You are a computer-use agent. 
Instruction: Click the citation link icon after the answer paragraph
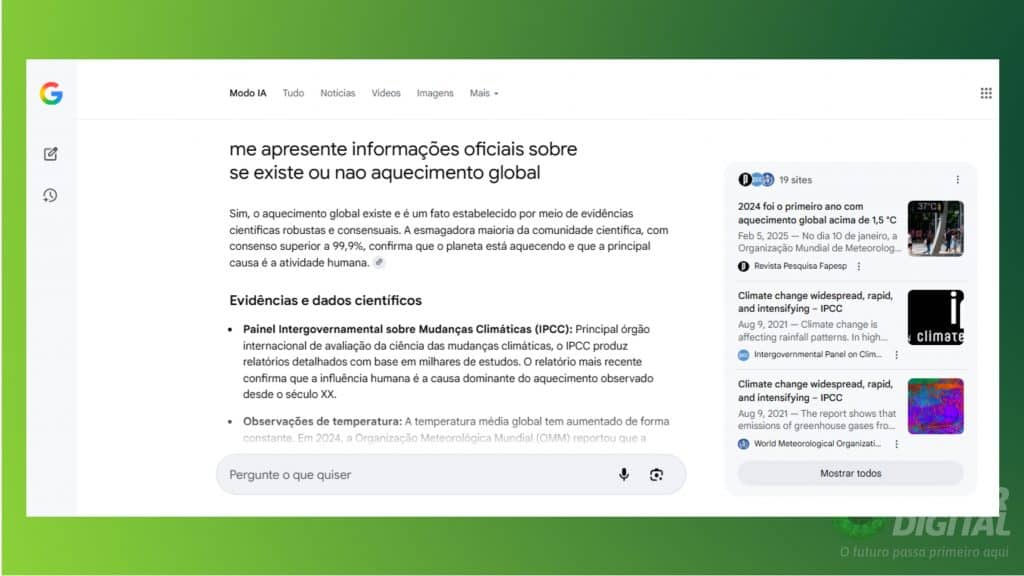click(x=380, y=262)
